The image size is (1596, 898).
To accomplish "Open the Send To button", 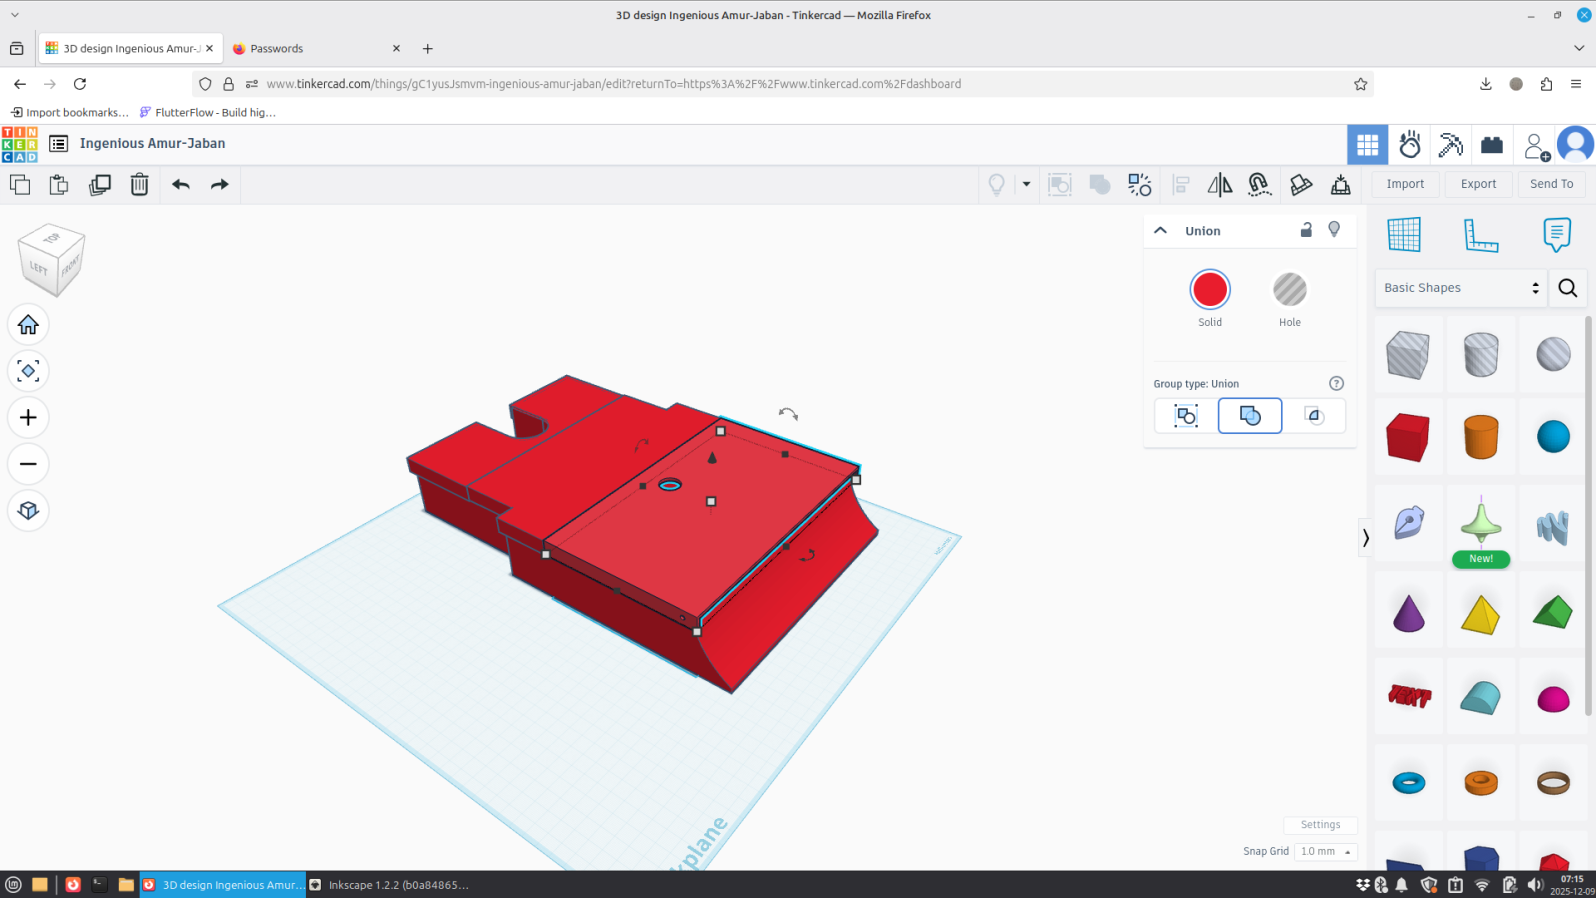I will [1551, 184].
